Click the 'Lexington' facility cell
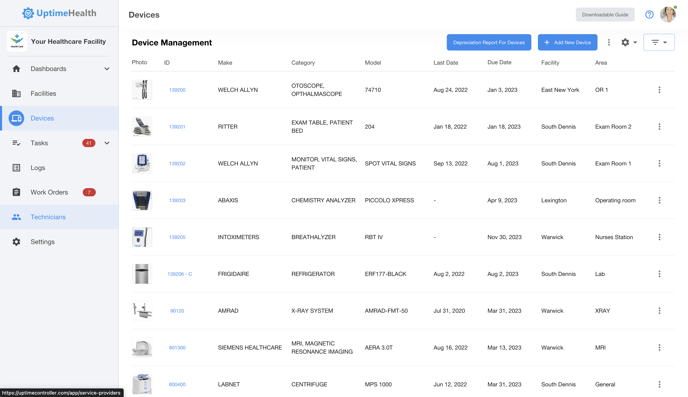Image resolution: width=688 pixels, height=397 pixels. 554,200
